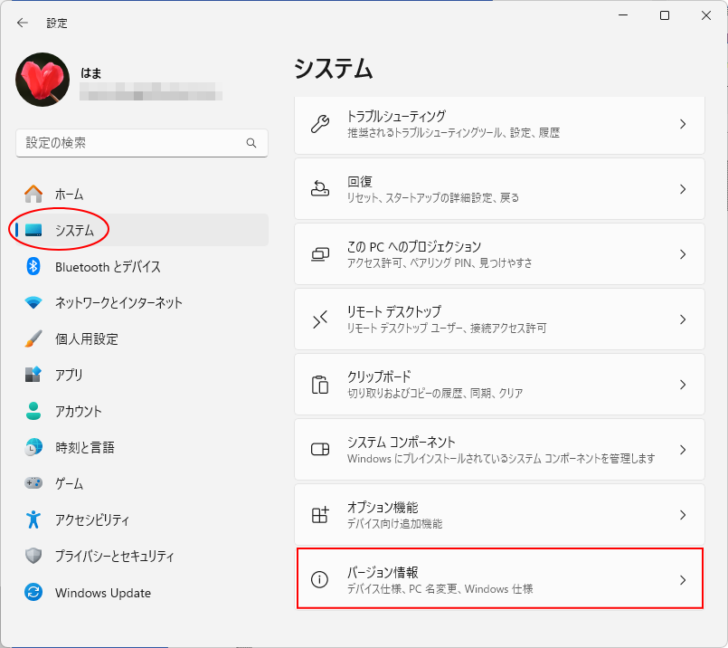Image resolution: width=728 pixels, height=648 pixels.
Task: Click the 時刻と言語 label text
Action: click(84, 447)
